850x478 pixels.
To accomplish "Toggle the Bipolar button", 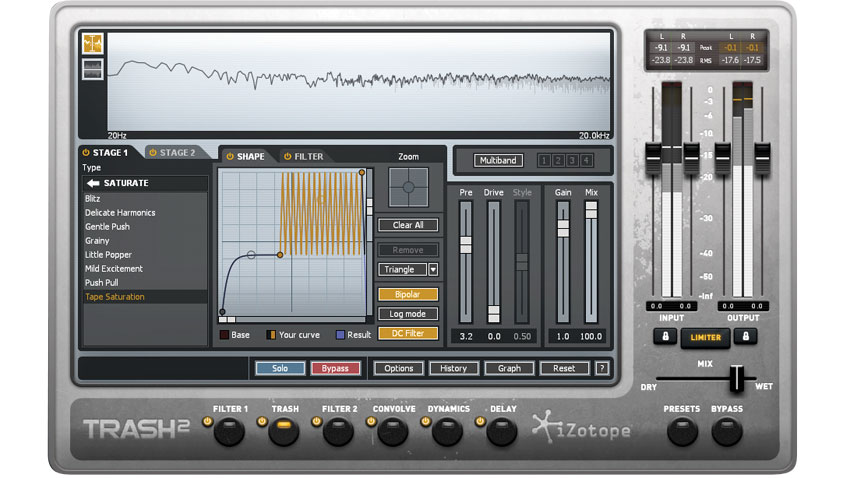I will pos(408,294).
